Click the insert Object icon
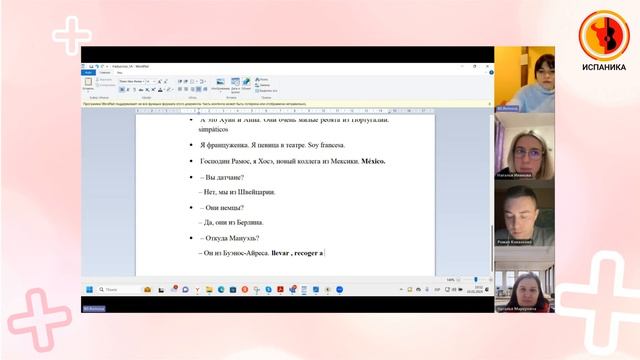640x360 pixels. coord(246,82)
